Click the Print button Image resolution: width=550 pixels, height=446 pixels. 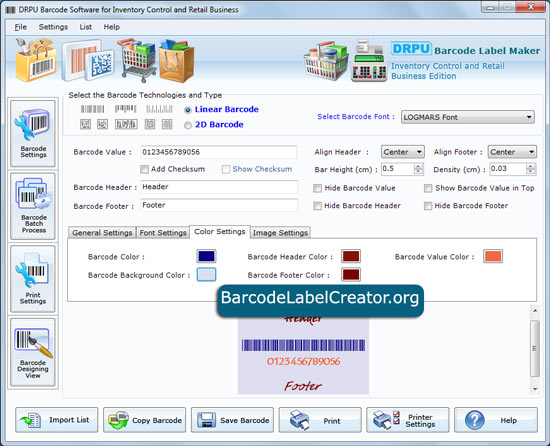320,420
